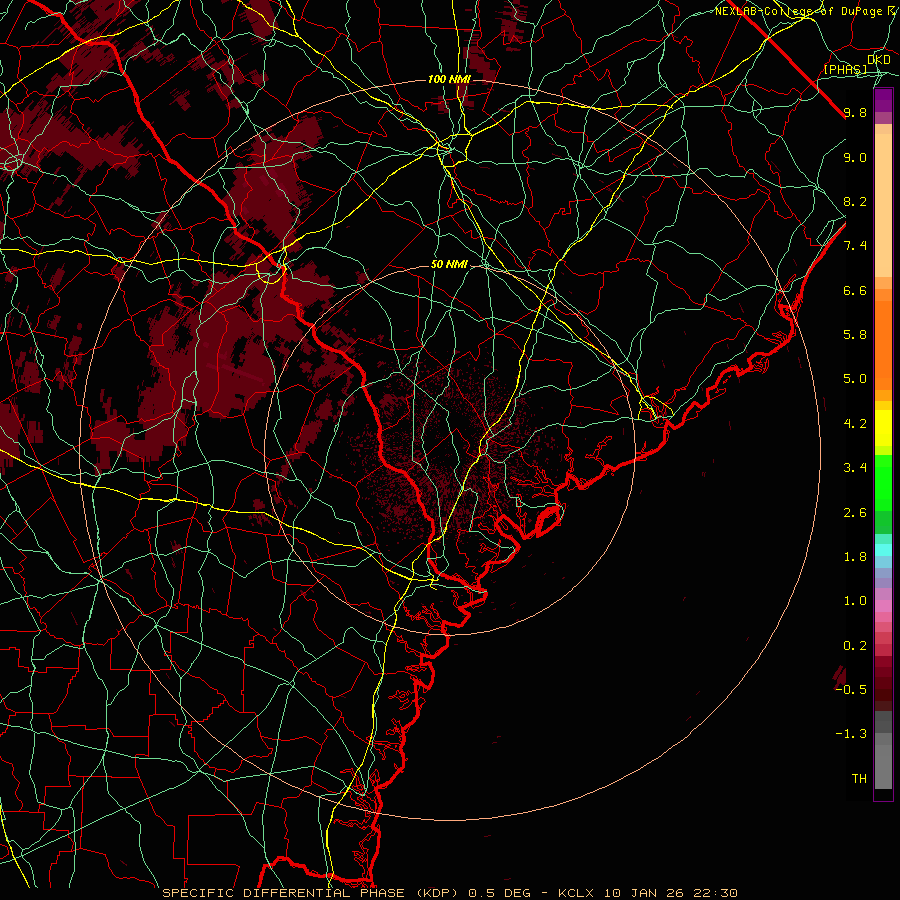The height and width of the screenshot is (900, 900).
Task: Click the 2.6 scale value
Action: tap(855, 513)
